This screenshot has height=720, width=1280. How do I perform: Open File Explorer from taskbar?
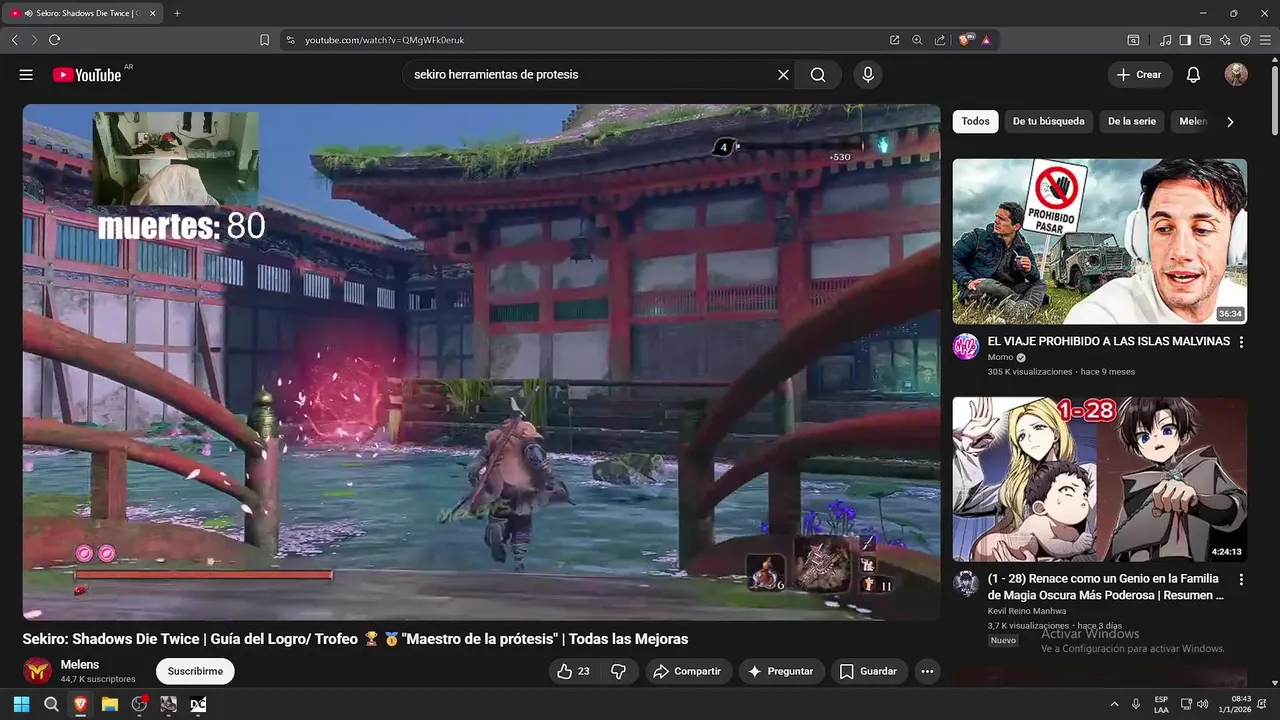pos(110,704)
